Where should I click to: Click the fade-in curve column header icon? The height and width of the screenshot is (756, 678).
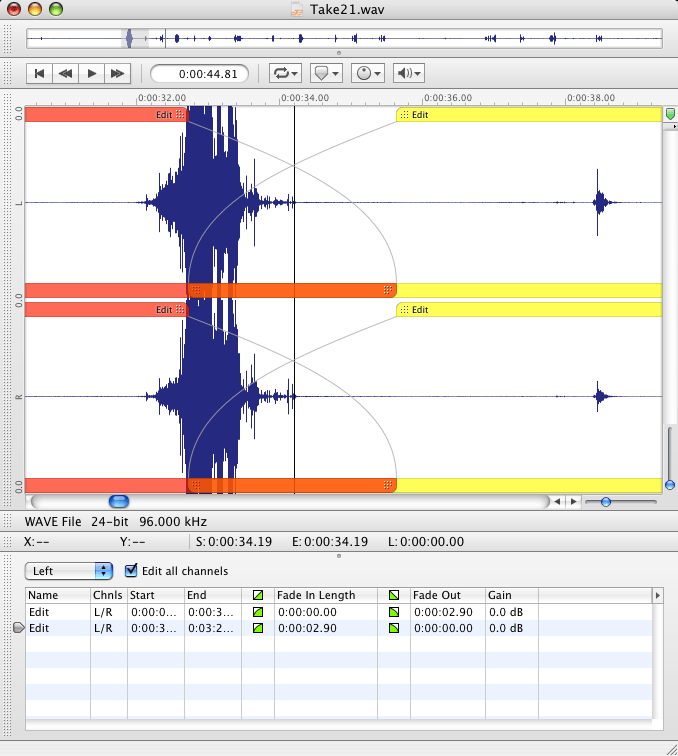point(257,595)
